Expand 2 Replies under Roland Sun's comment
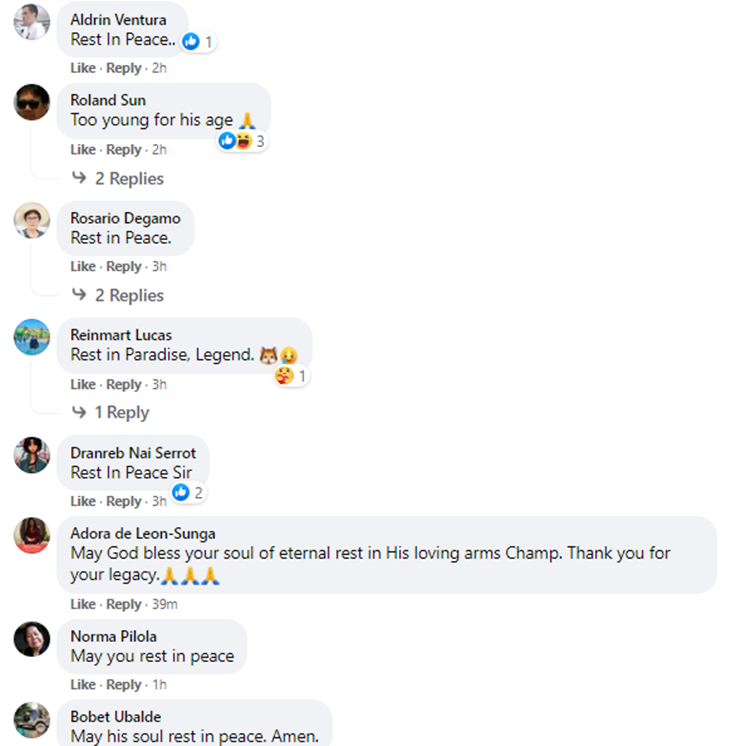750x746 pixels. click(x=129, y=179)
